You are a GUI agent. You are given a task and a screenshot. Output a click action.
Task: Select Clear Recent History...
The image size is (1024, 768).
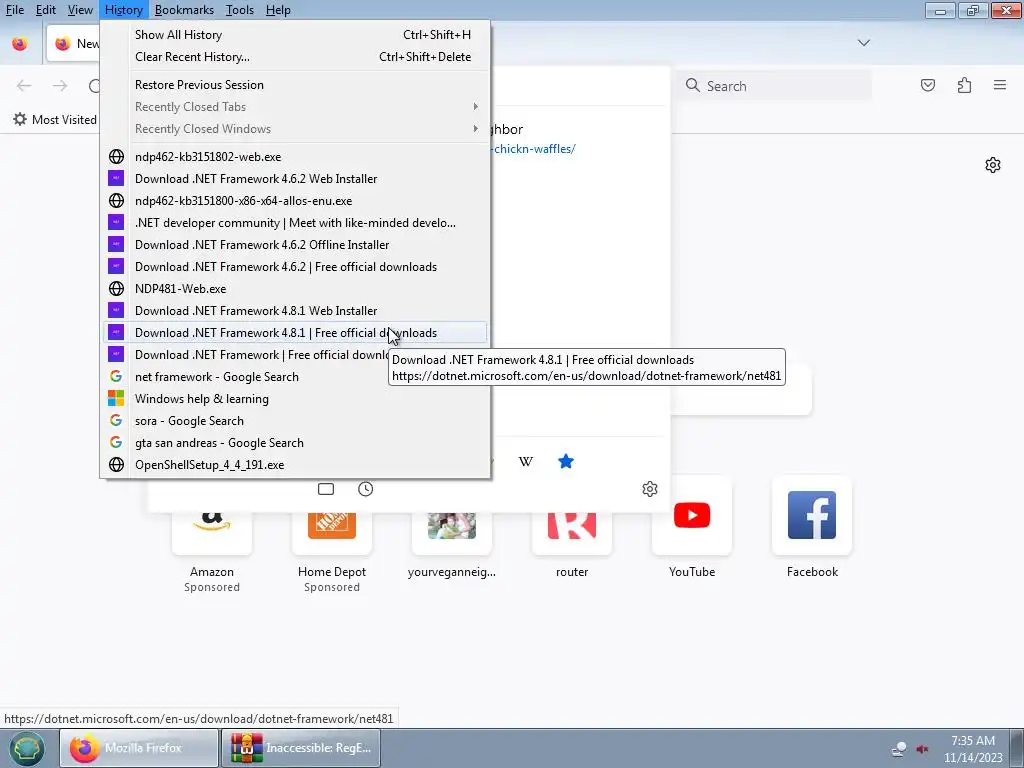coord(295,57)
